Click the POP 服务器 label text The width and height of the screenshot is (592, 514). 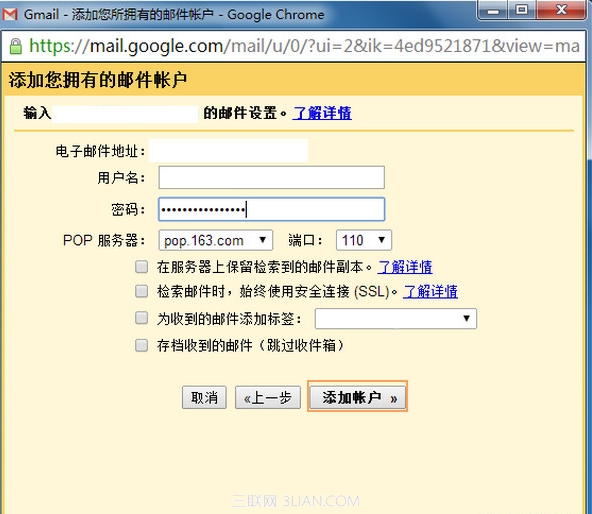(104, 241)
